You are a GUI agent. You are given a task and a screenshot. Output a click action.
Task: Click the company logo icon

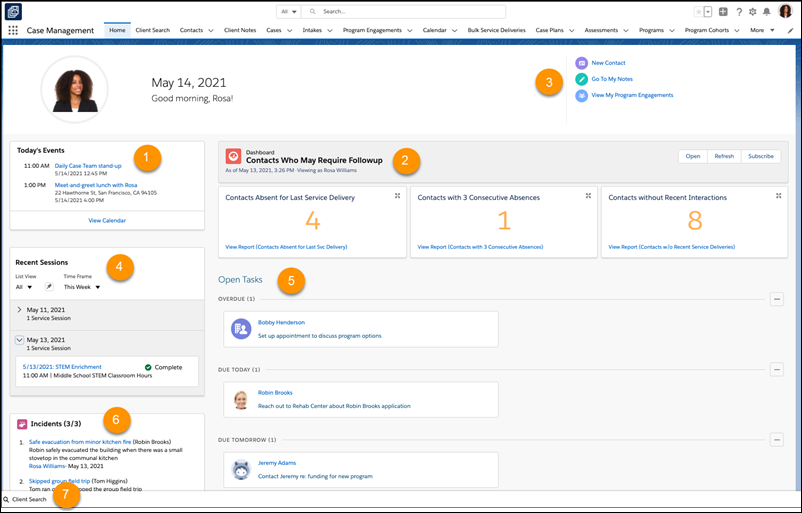(x=14, y=11)
